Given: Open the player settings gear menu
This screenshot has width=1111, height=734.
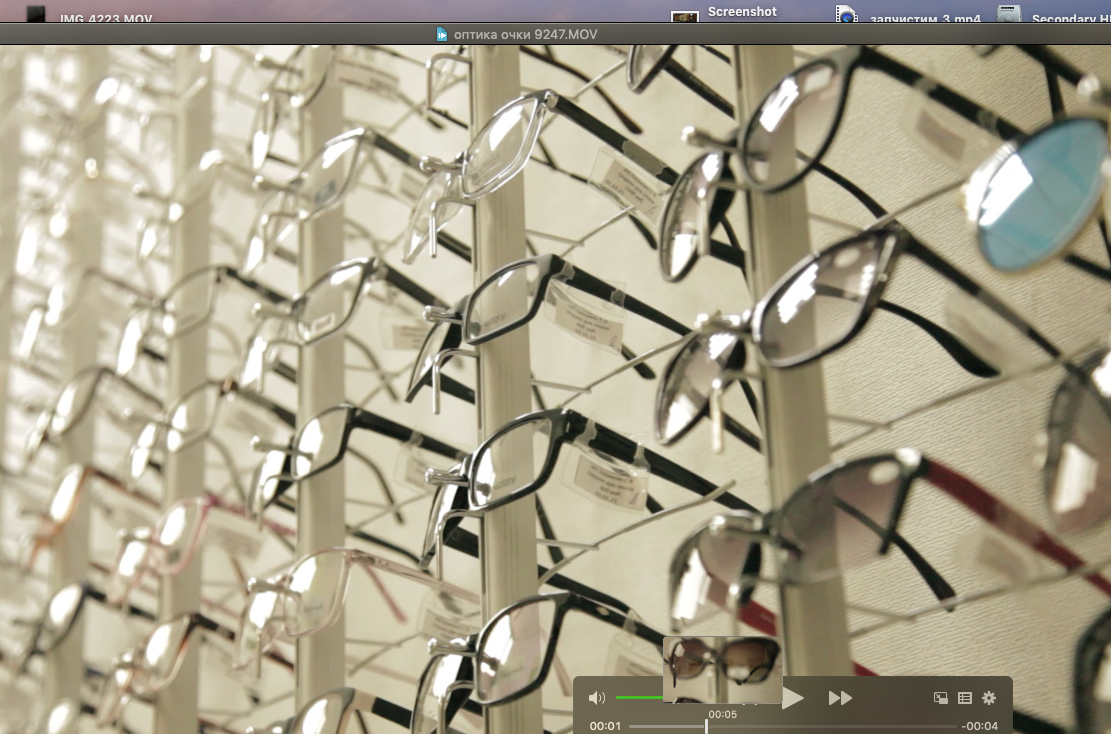Looking at the screenshot, I should [989, 698].
